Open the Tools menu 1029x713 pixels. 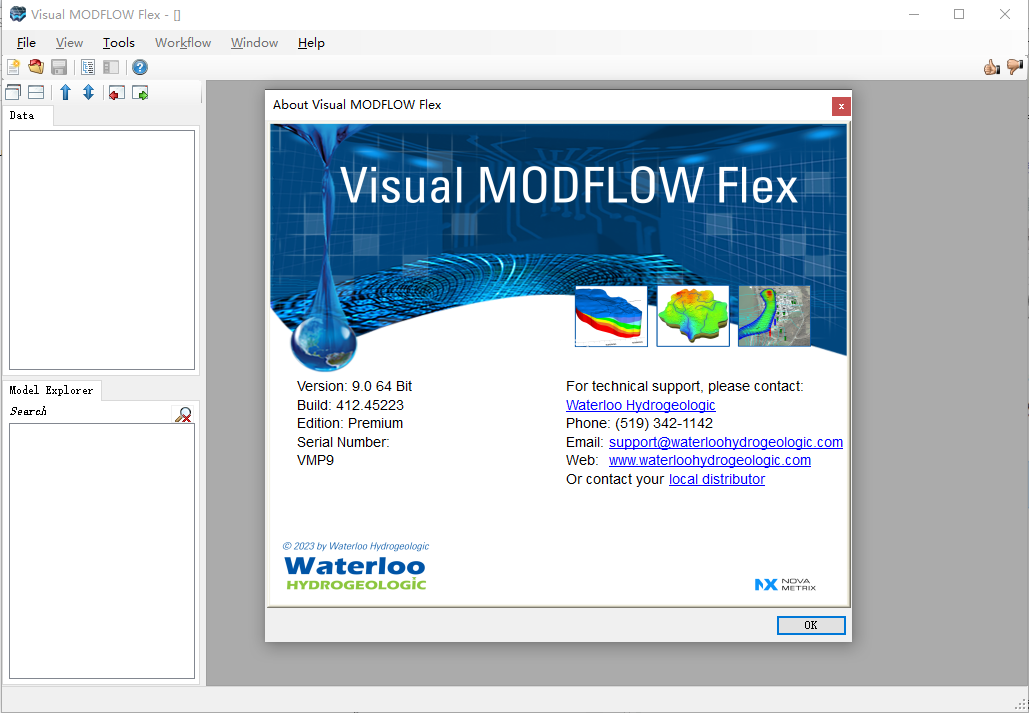(x=118, y=43)
